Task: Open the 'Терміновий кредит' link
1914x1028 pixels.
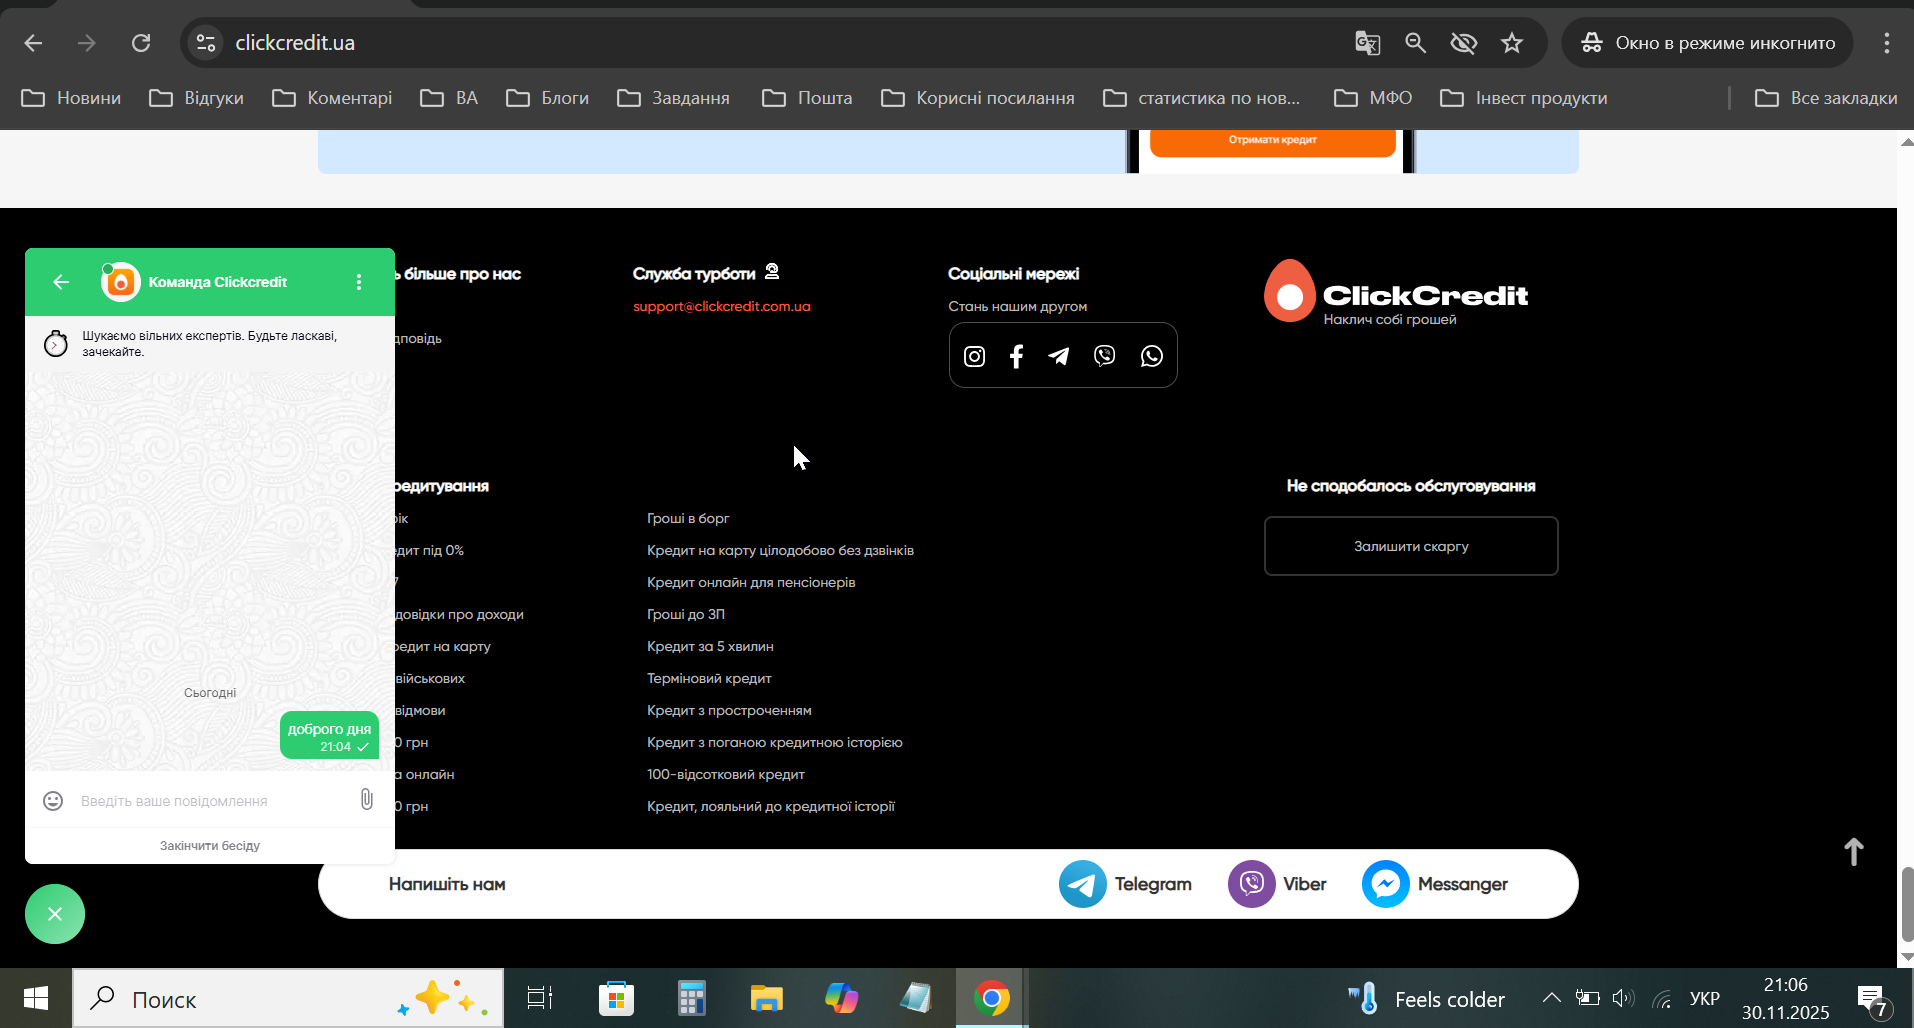Action: click(709, 678)
